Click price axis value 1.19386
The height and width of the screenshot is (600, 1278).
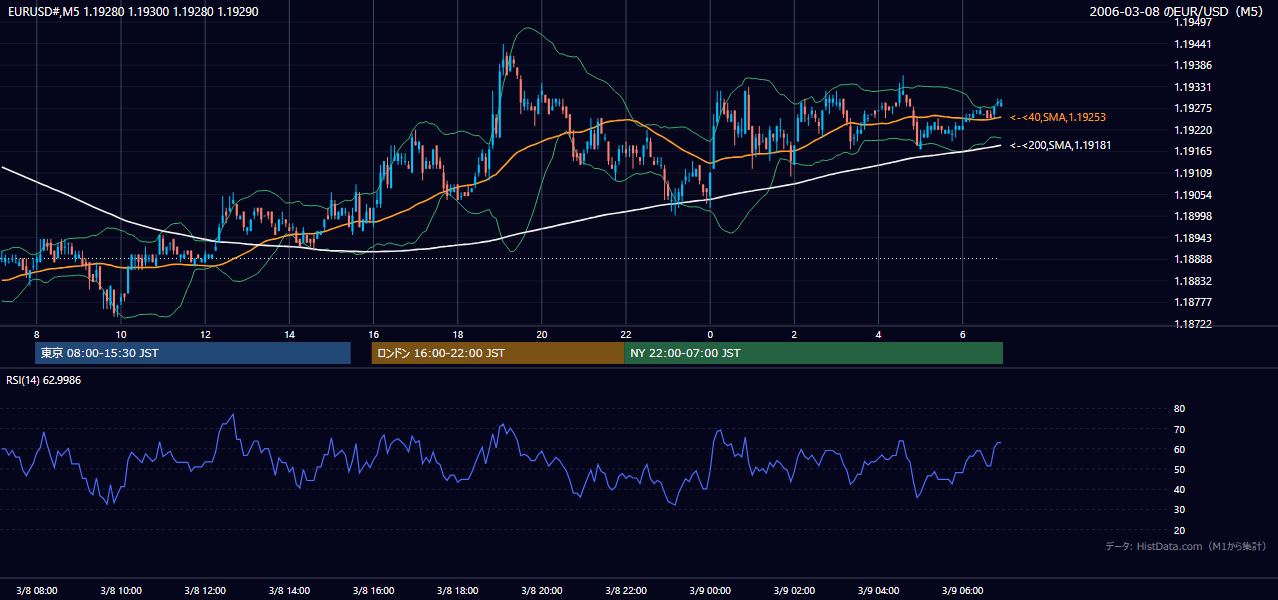[1193, 66]
